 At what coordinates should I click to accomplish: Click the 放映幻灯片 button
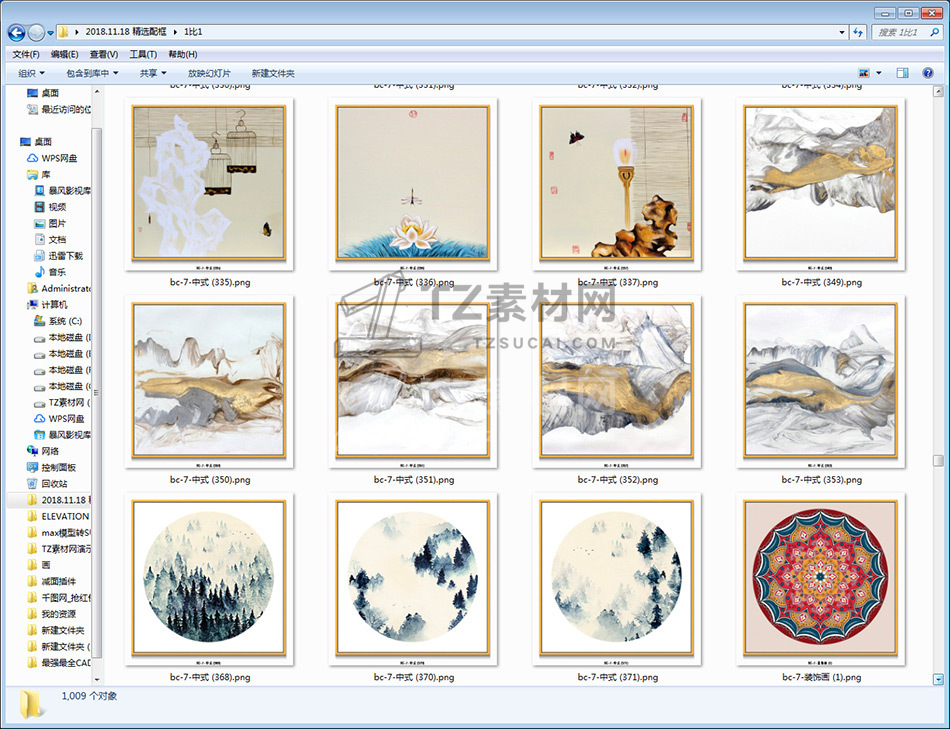tap(209, 73)
